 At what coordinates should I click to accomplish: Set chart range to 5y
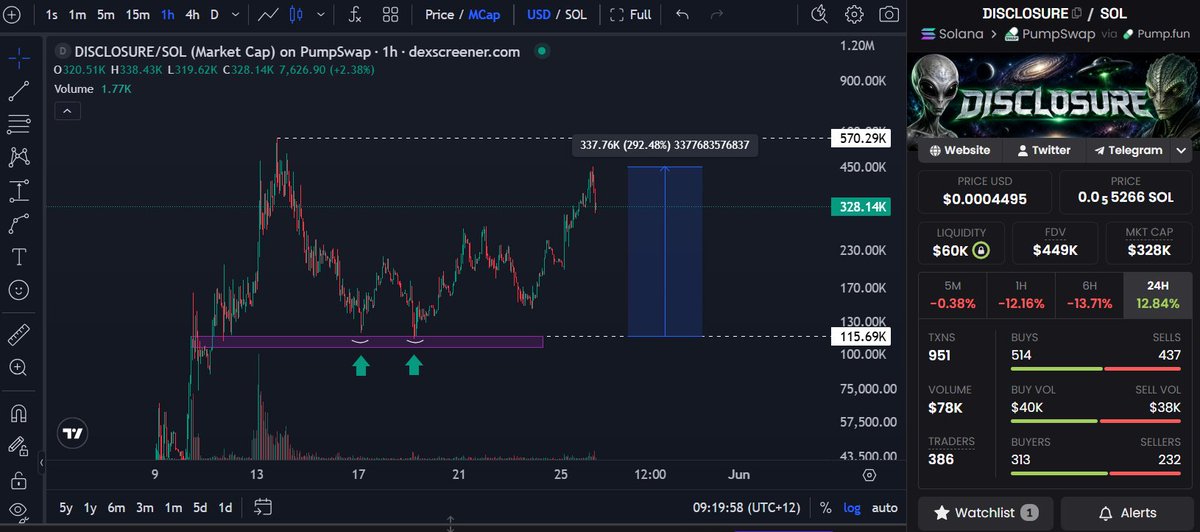pos(65,507)
